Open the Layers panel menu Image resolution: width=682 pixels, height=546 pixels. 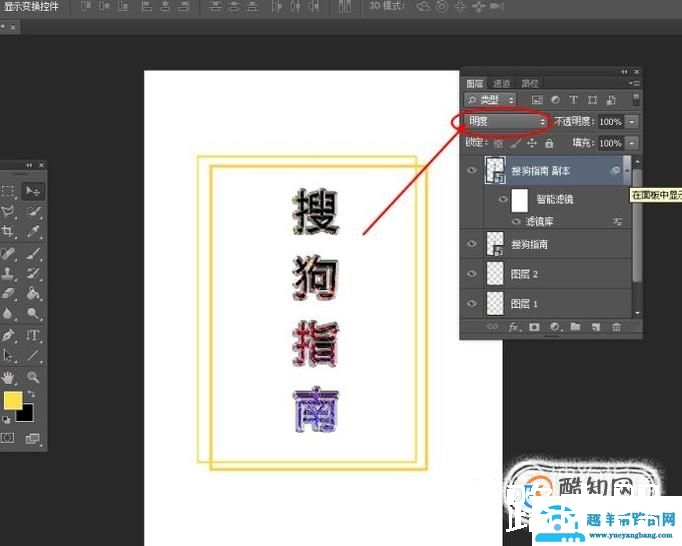pos(635,83)
